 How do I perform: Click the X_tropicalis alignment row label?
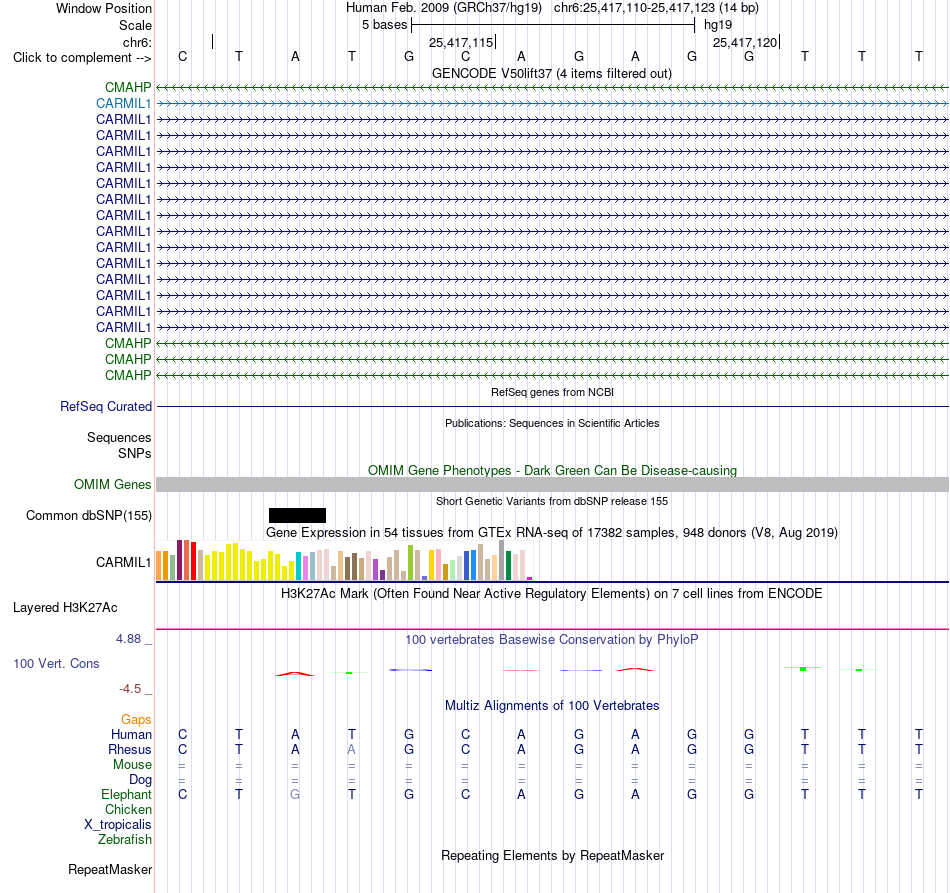tap(118, 825)
